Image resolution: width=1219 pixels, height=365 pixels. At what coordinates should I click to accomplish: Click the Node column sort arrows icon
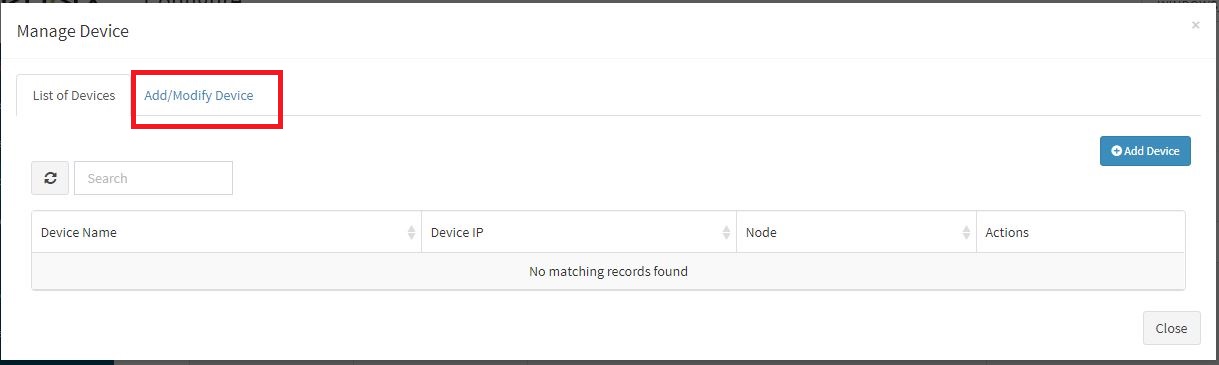point(966,232)
